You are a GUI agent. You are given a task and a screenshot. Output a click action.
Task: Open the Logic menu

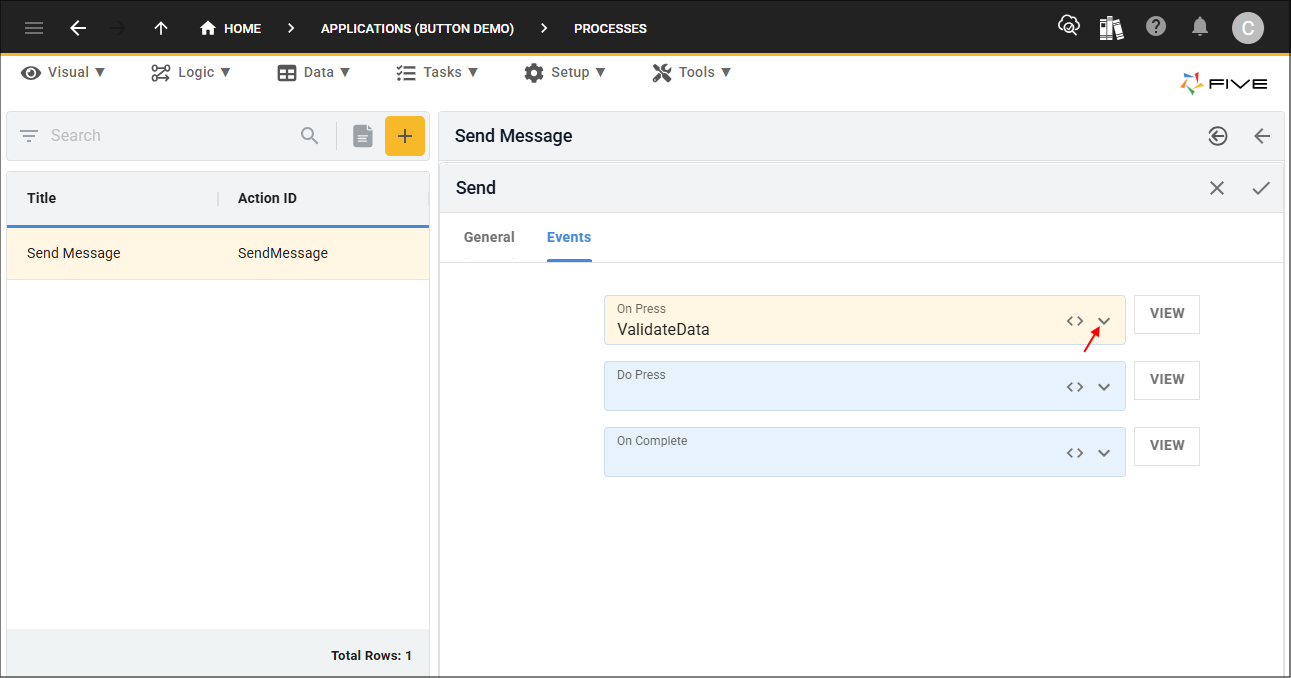191,72
